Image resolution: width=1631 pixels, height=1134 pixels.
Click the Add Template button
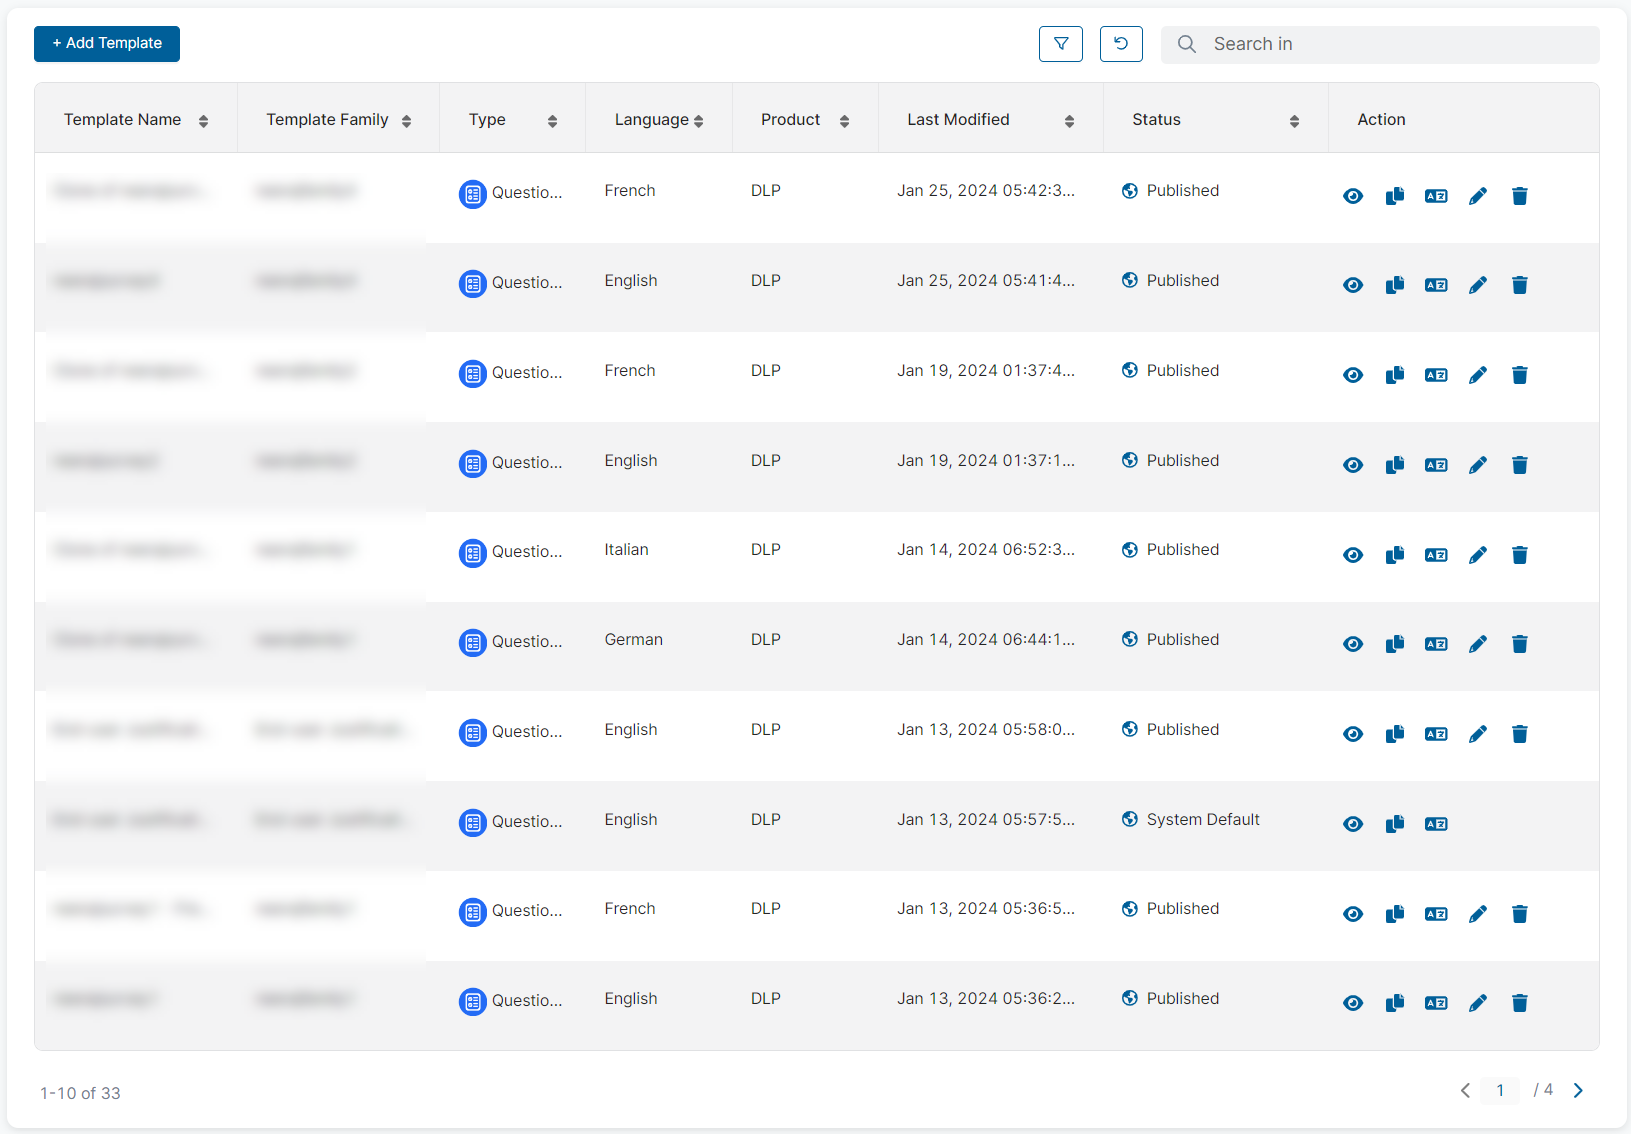[x=106, y=44]
